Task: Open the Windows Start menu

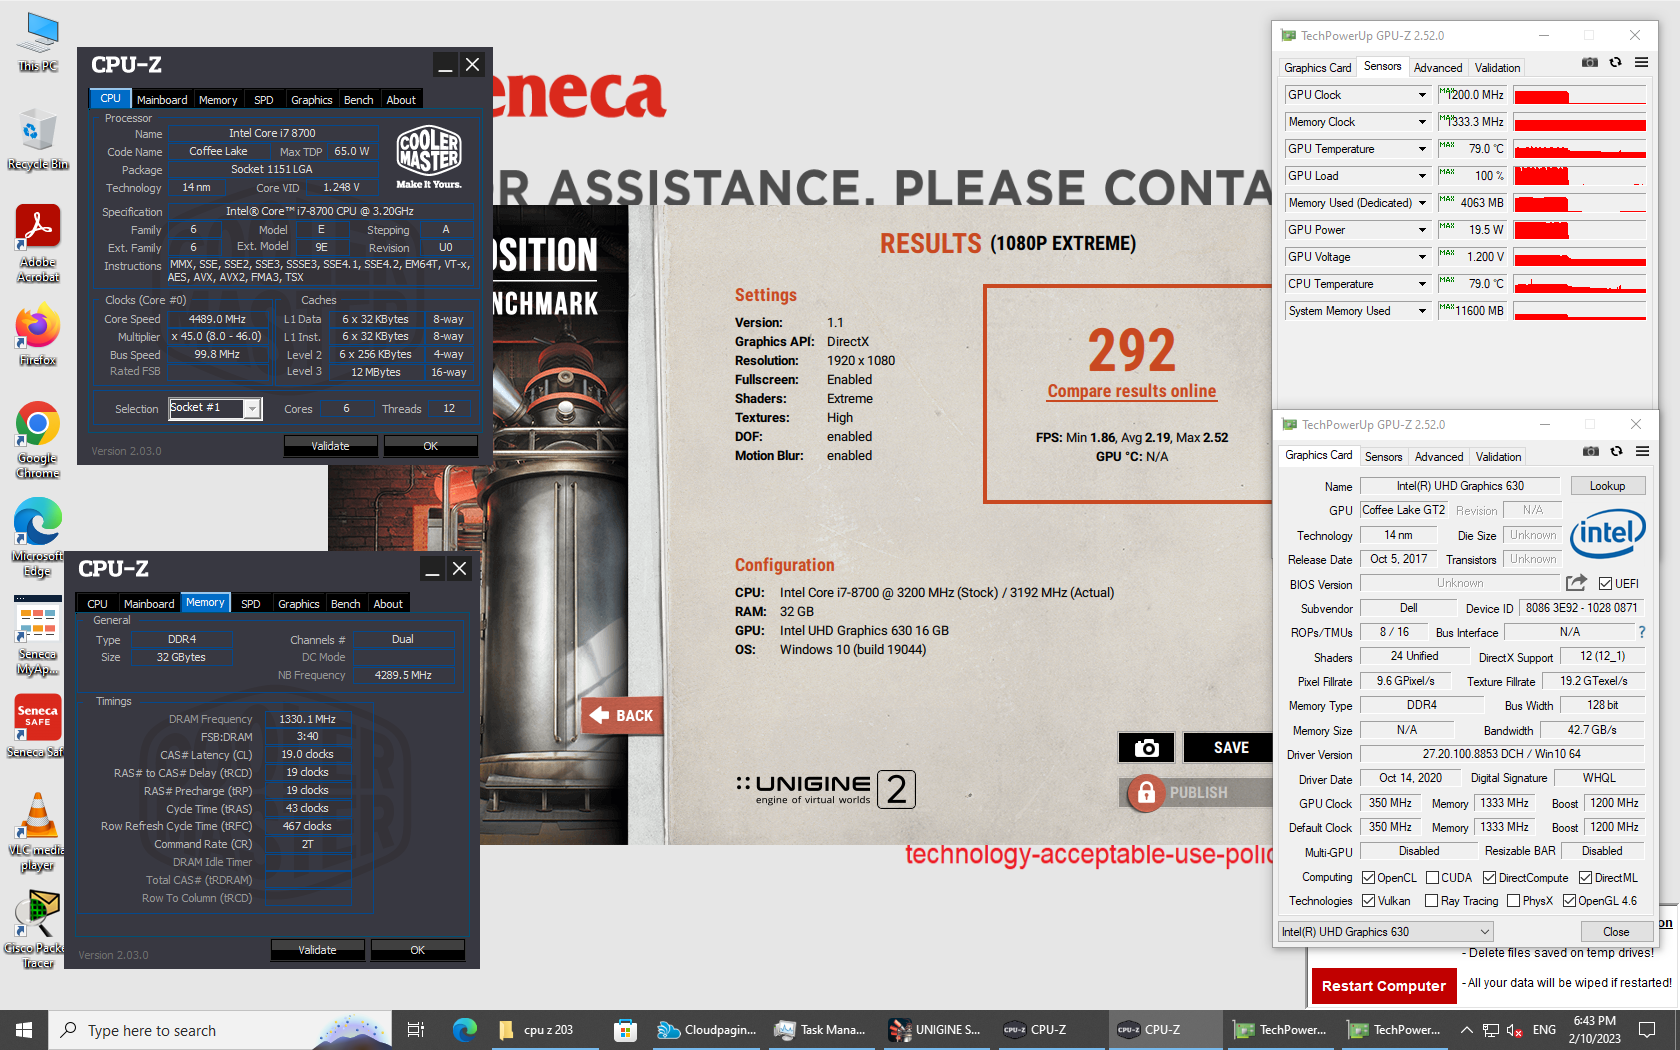Action: [24, 1030]
